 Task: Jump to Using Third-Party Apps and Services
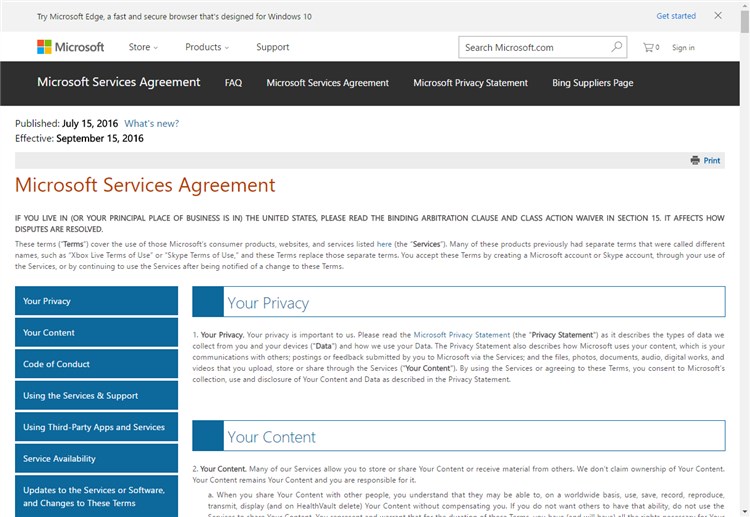click(x=96, y=427)
